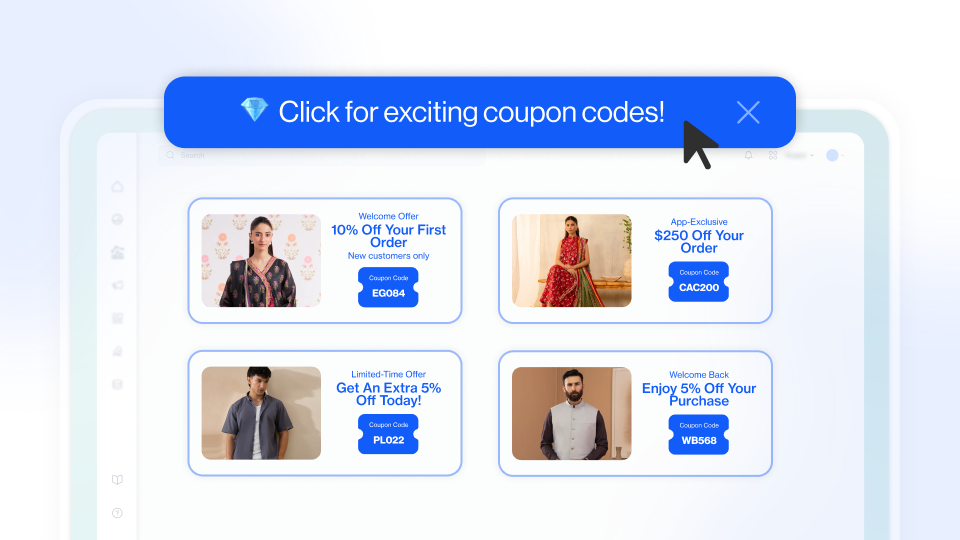The image size is (960, 540).
Task: Open the help question mark icon
Action: tap(118, 513)
